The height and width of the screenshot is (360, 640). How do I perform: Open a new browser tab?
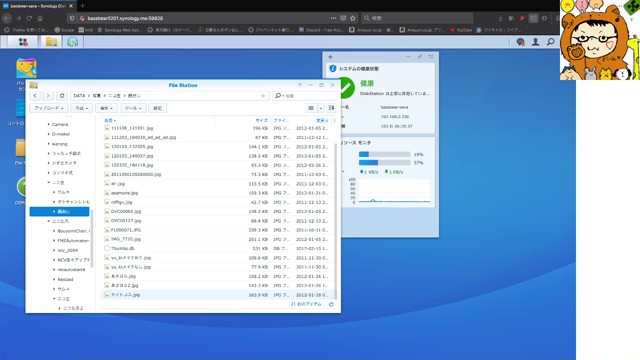82,6
